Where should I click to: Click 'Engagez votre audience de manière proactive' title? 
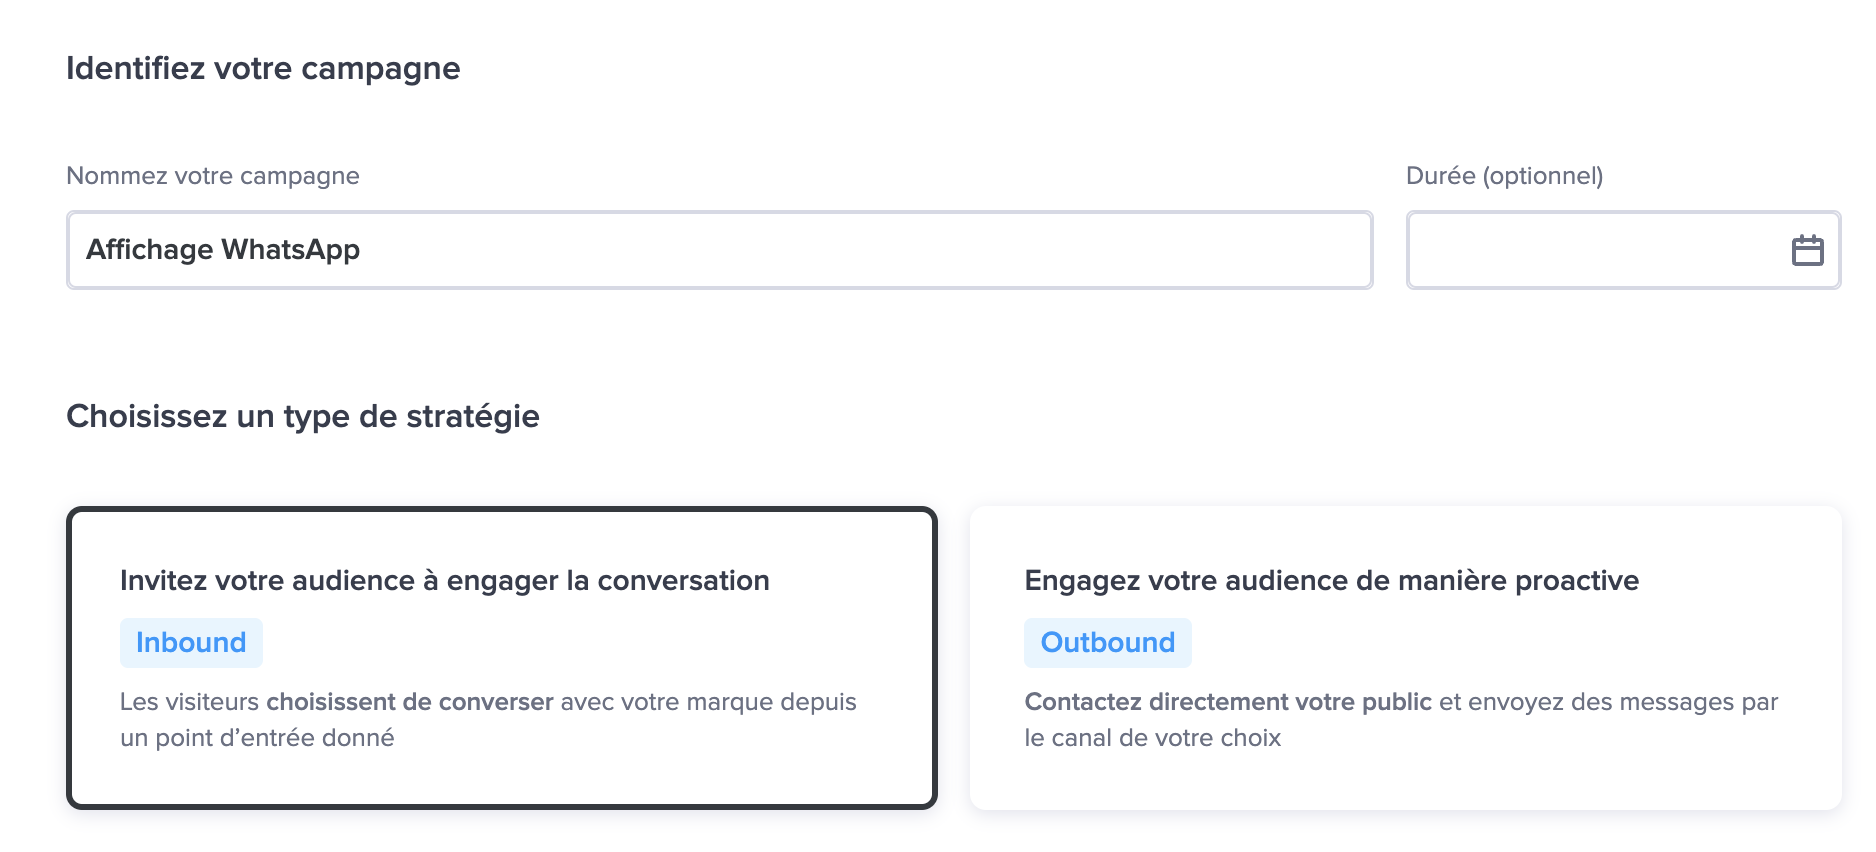(1332, 581)
